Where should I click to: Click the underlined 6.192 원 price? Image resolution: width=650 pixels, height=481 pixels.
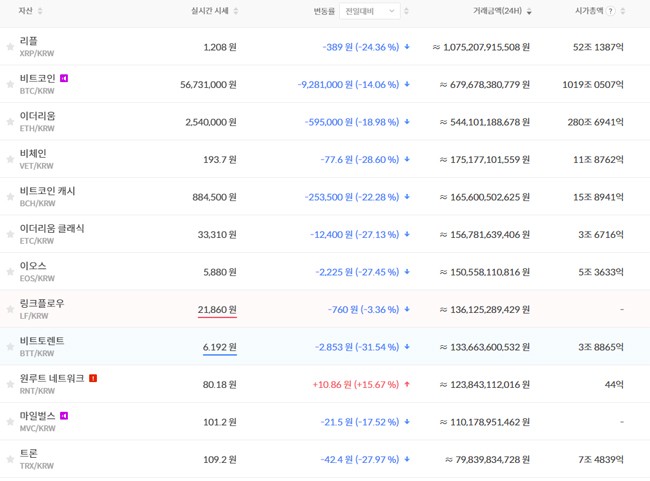click(x=219, y=347)
